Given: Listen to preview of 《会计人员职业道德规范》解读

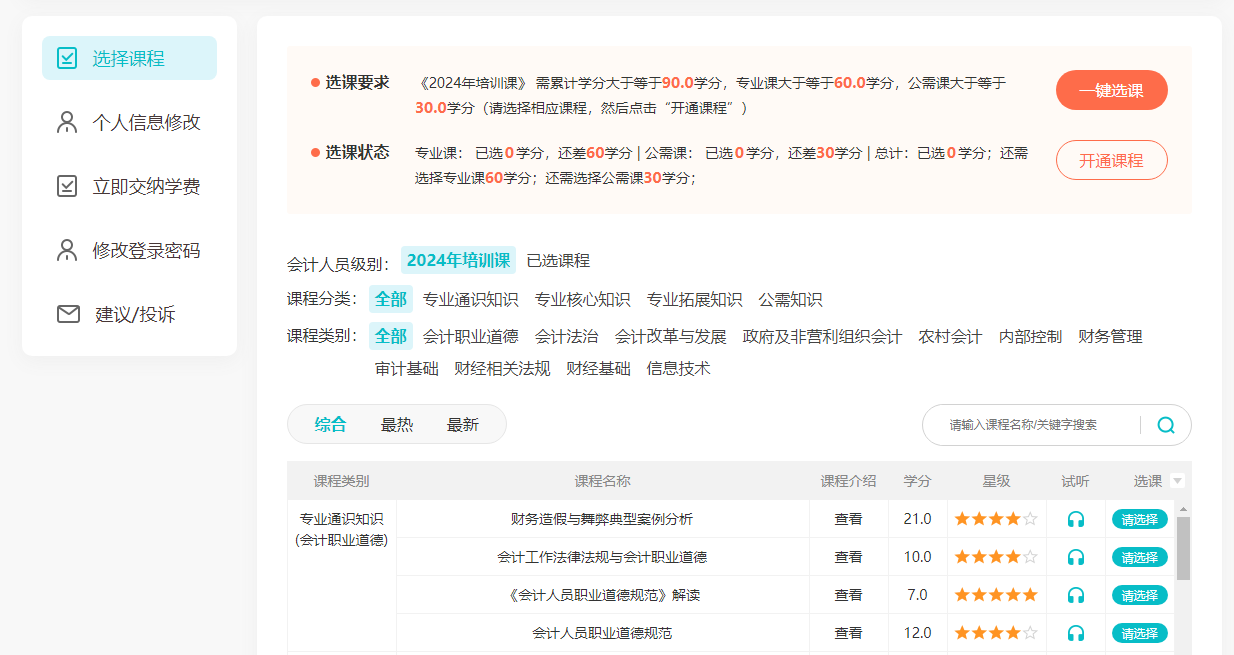Looking at the screenshot, I should tap(1076, 595).
